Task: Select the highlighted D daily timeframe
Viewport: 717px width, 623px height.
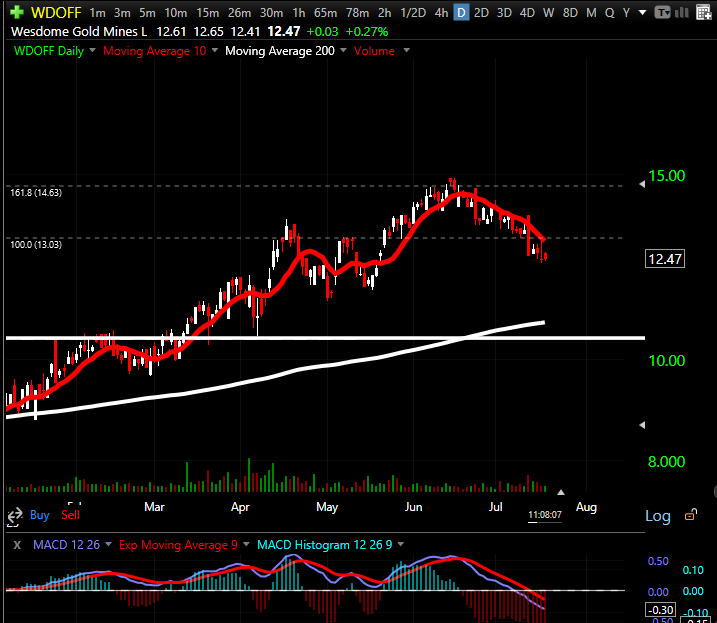Action: pyautogui.click(x=461, y=13)
